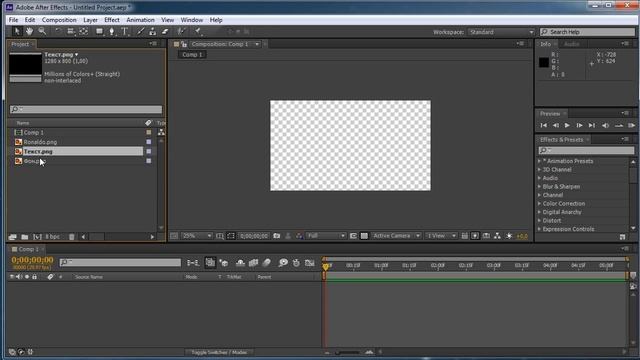Open the Comp Flowchart view icon
The width and height of the screenshot is (640, 360).
497,236
